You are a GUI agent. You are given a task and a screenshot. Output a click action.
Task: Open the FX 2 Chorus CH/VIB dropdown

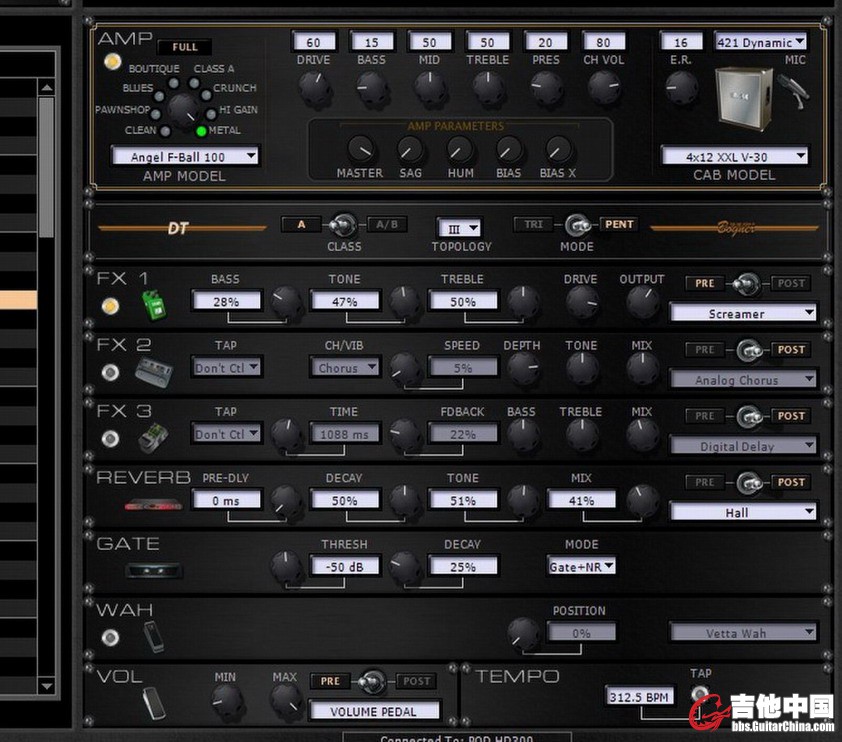click(x=345, y=368)
